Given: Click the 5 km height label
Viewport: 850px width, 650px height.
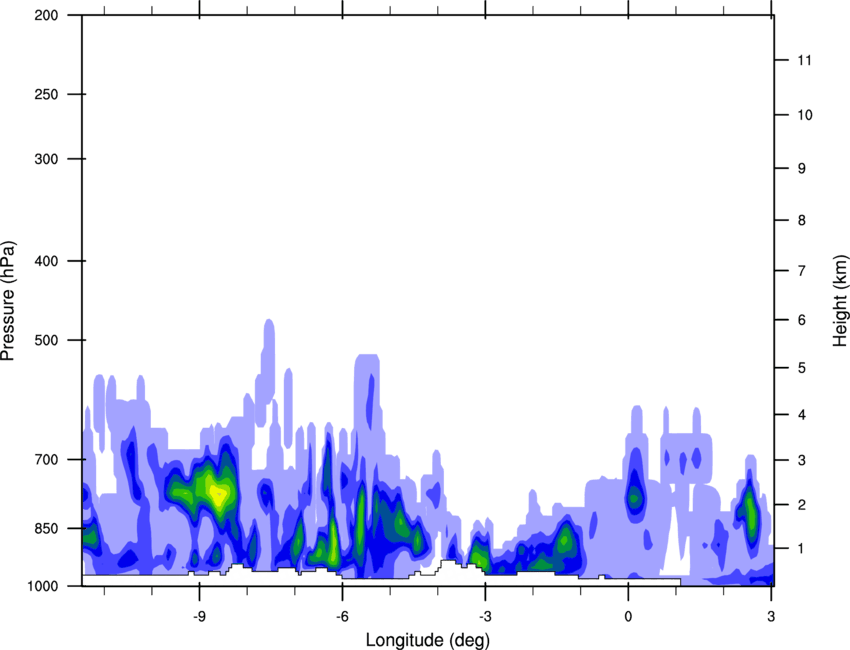Looking at the screenshot, I should (802, 368).
